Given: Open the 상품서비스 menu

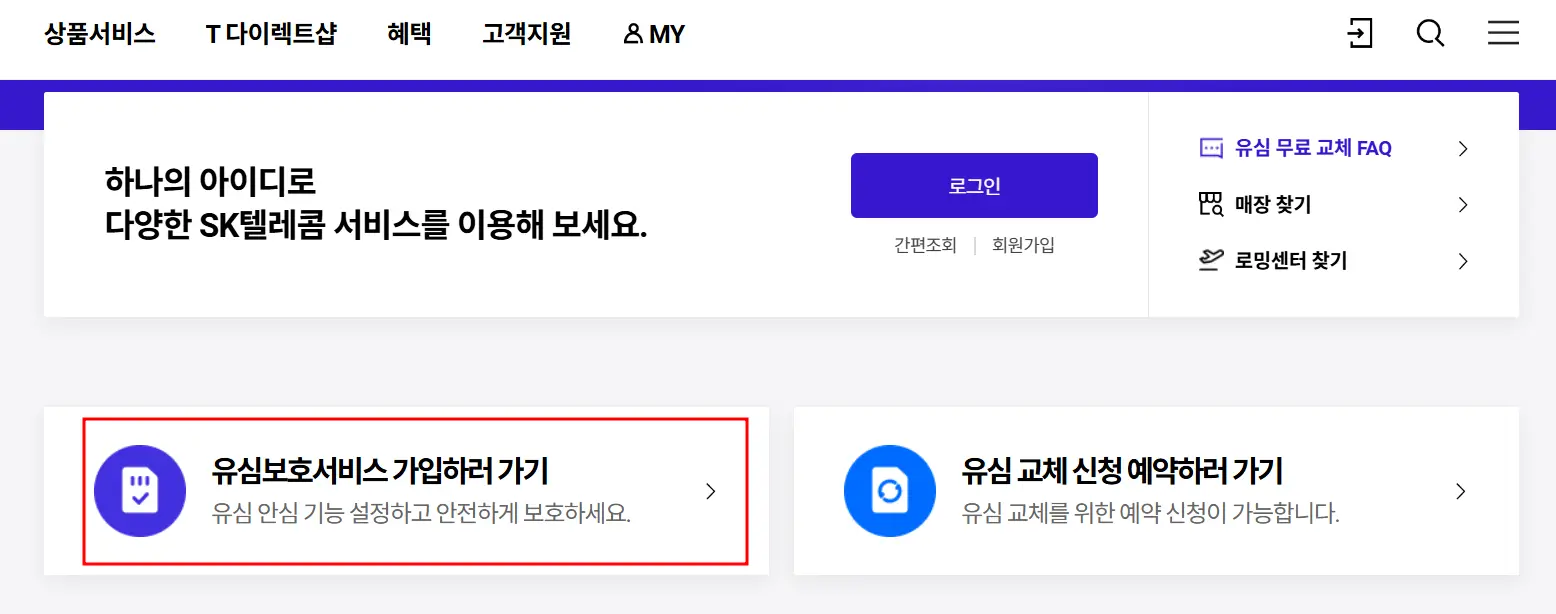Looking at the screenshot, I should [98, 33].
